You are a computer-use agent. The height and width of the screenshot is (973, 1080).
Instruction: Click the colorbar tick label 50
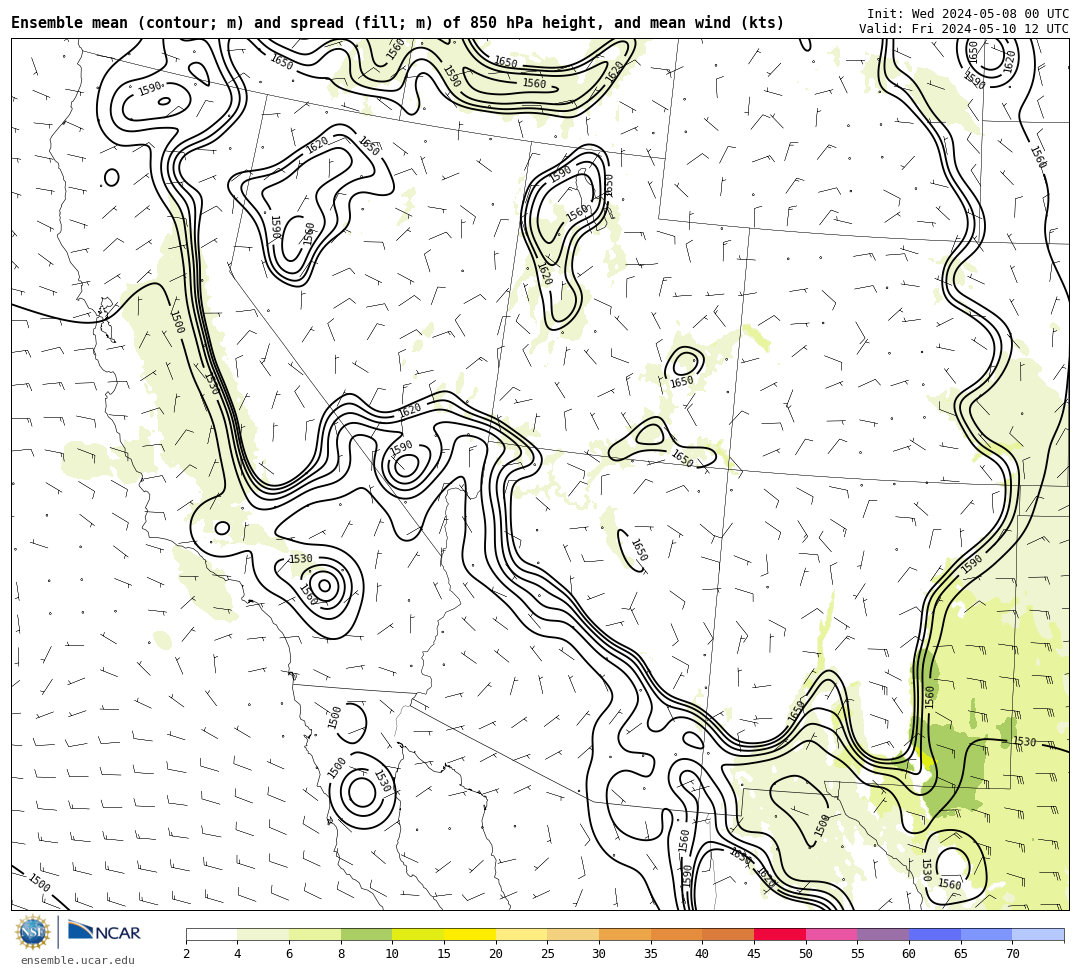tap(806, 954)
